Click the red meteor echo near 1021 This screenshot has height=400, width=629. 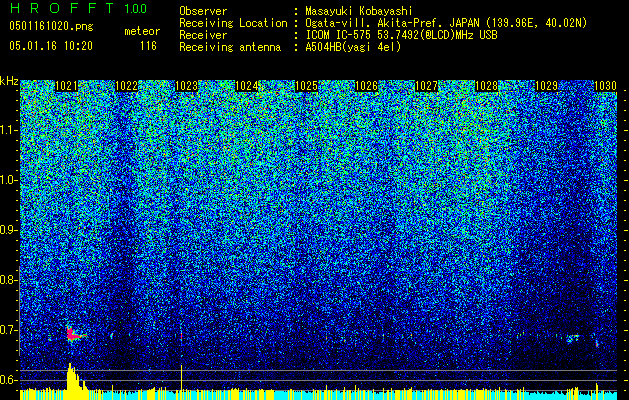pyautogui.click(x=74, y=334)
